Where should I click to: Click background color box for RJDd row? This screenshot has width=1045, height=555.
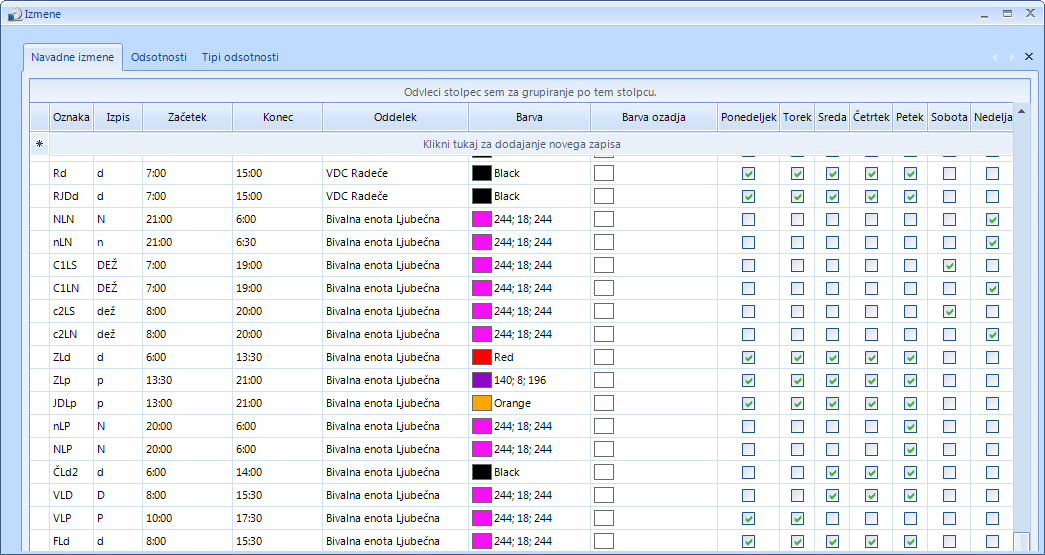604,196
